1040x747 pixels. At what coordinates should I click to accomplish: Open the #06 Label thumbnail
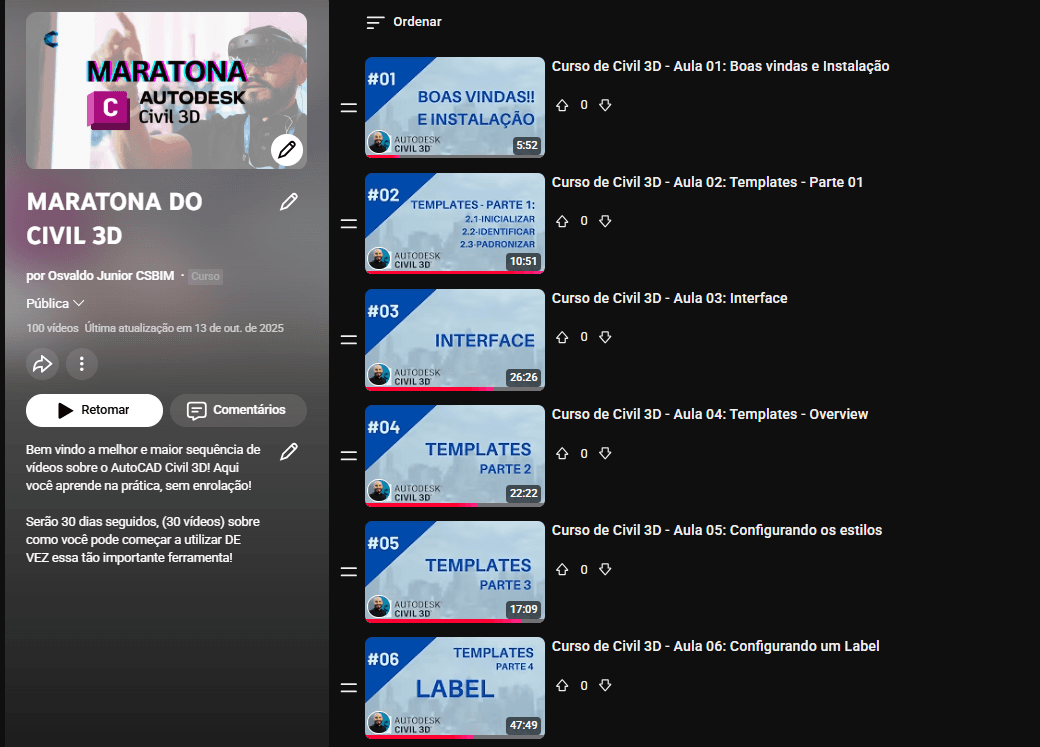coord(455,688)
